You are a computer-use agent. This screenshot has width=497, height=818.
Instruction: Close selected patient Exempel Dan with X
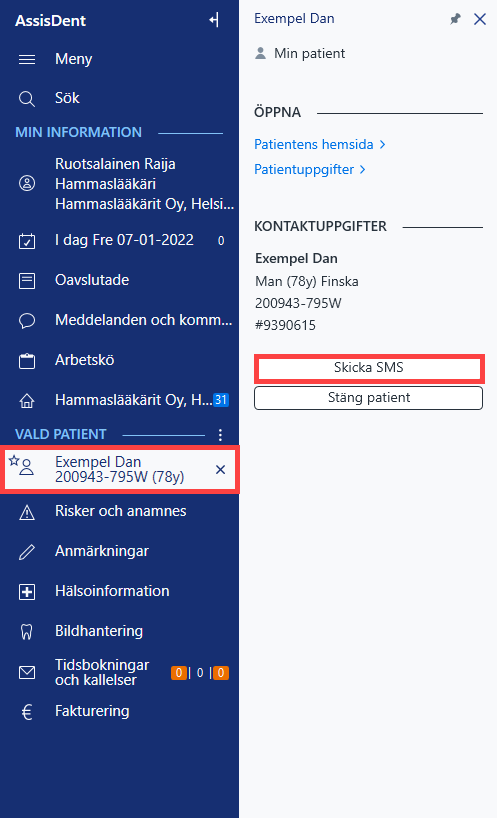click(x=221, y=470)
